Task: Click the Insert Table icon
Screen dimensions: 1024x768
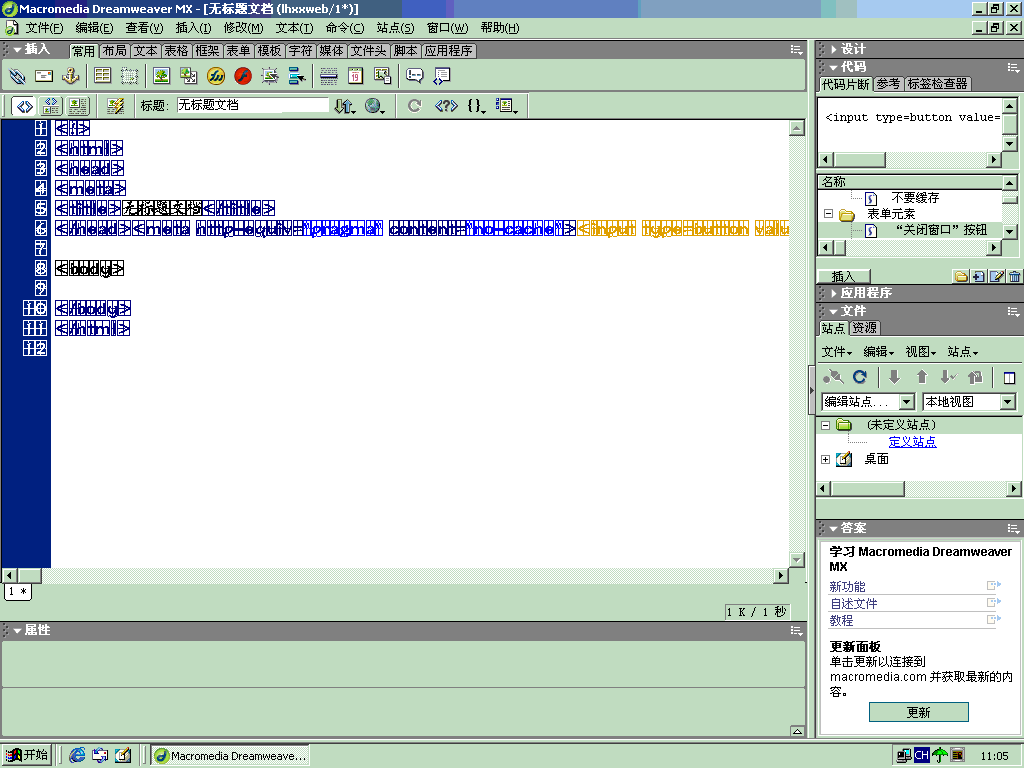Action: [102, 76]
